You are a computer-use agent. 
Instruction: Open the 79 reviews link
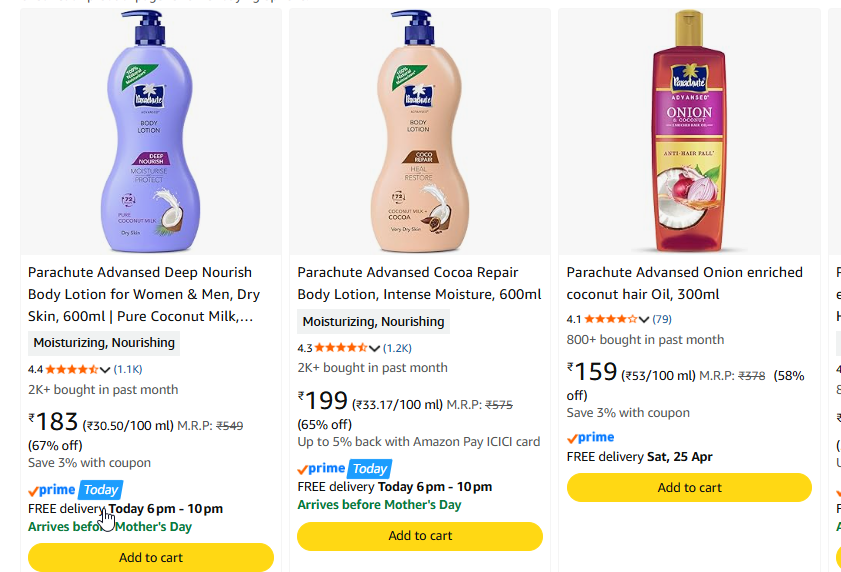pos(662,319)
